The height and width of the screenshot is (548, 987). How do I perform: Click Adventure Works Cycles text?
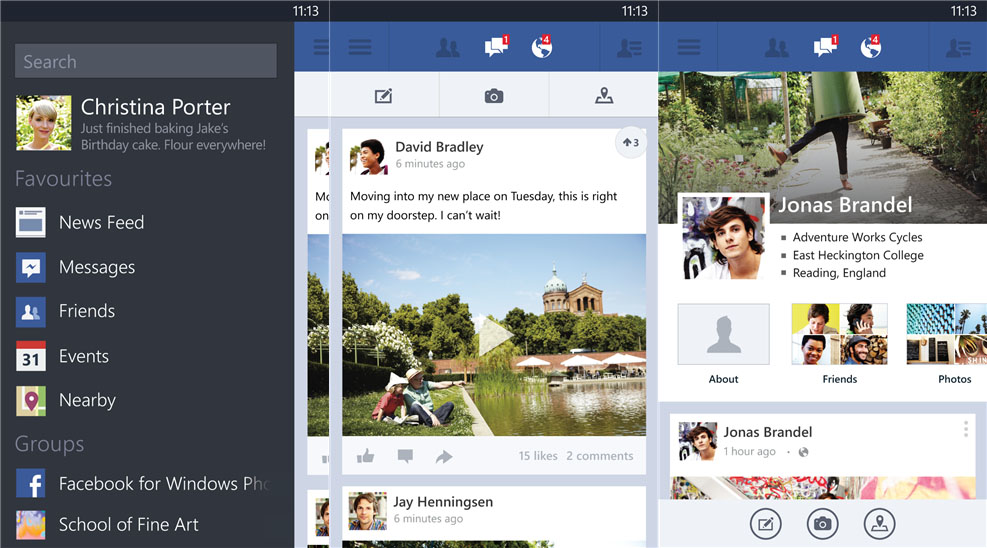click(857, 237)
